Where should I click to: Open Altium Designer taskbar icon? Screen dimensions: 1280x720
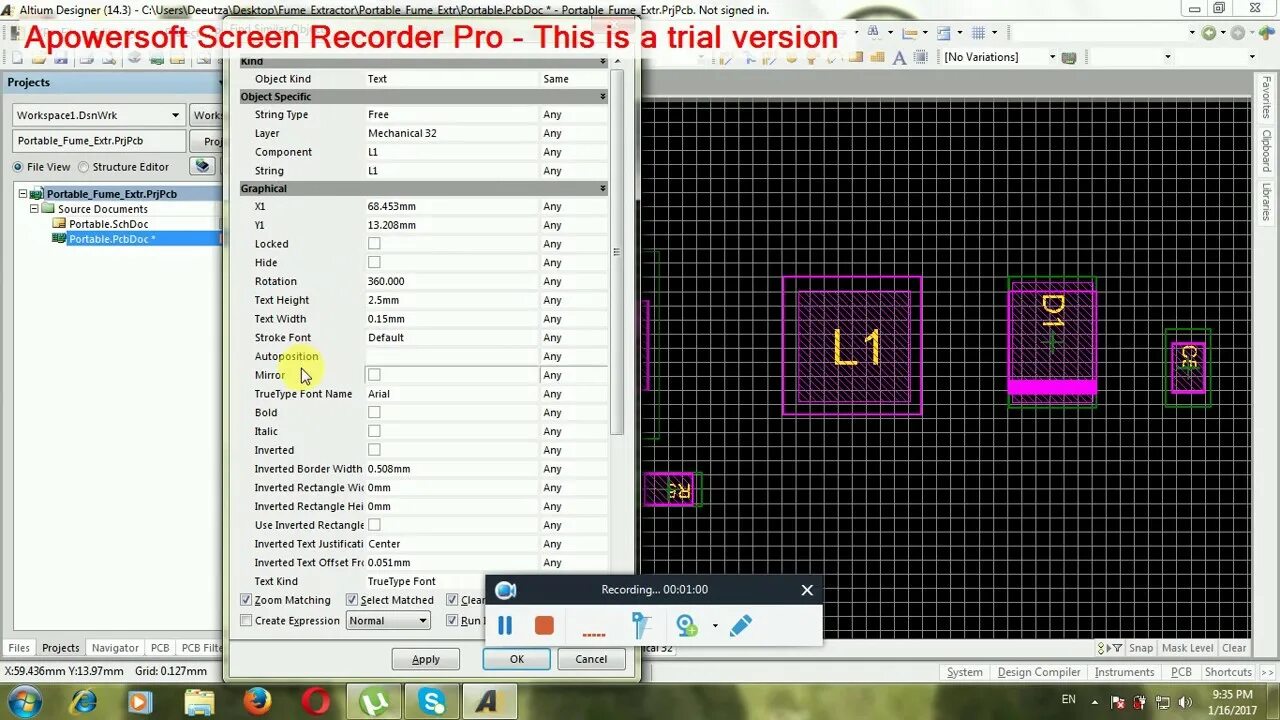(488, 701)
